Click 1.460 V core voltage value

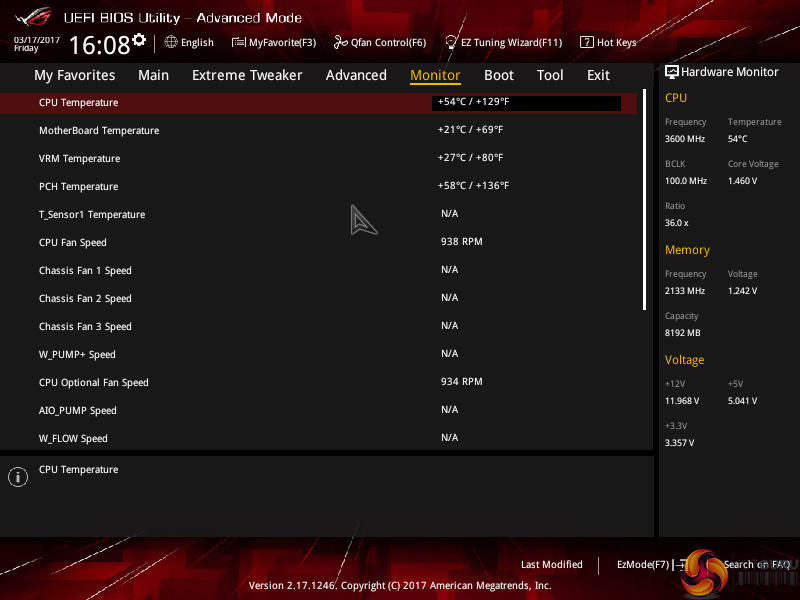click(742, 181)
